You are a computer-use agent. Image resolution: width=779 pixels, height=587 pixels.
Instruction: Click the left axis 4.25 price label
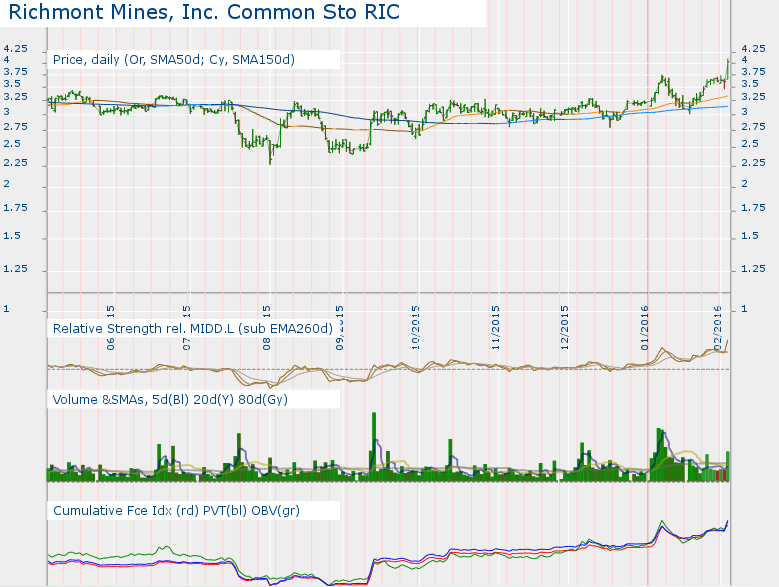(x=15, y=49)
